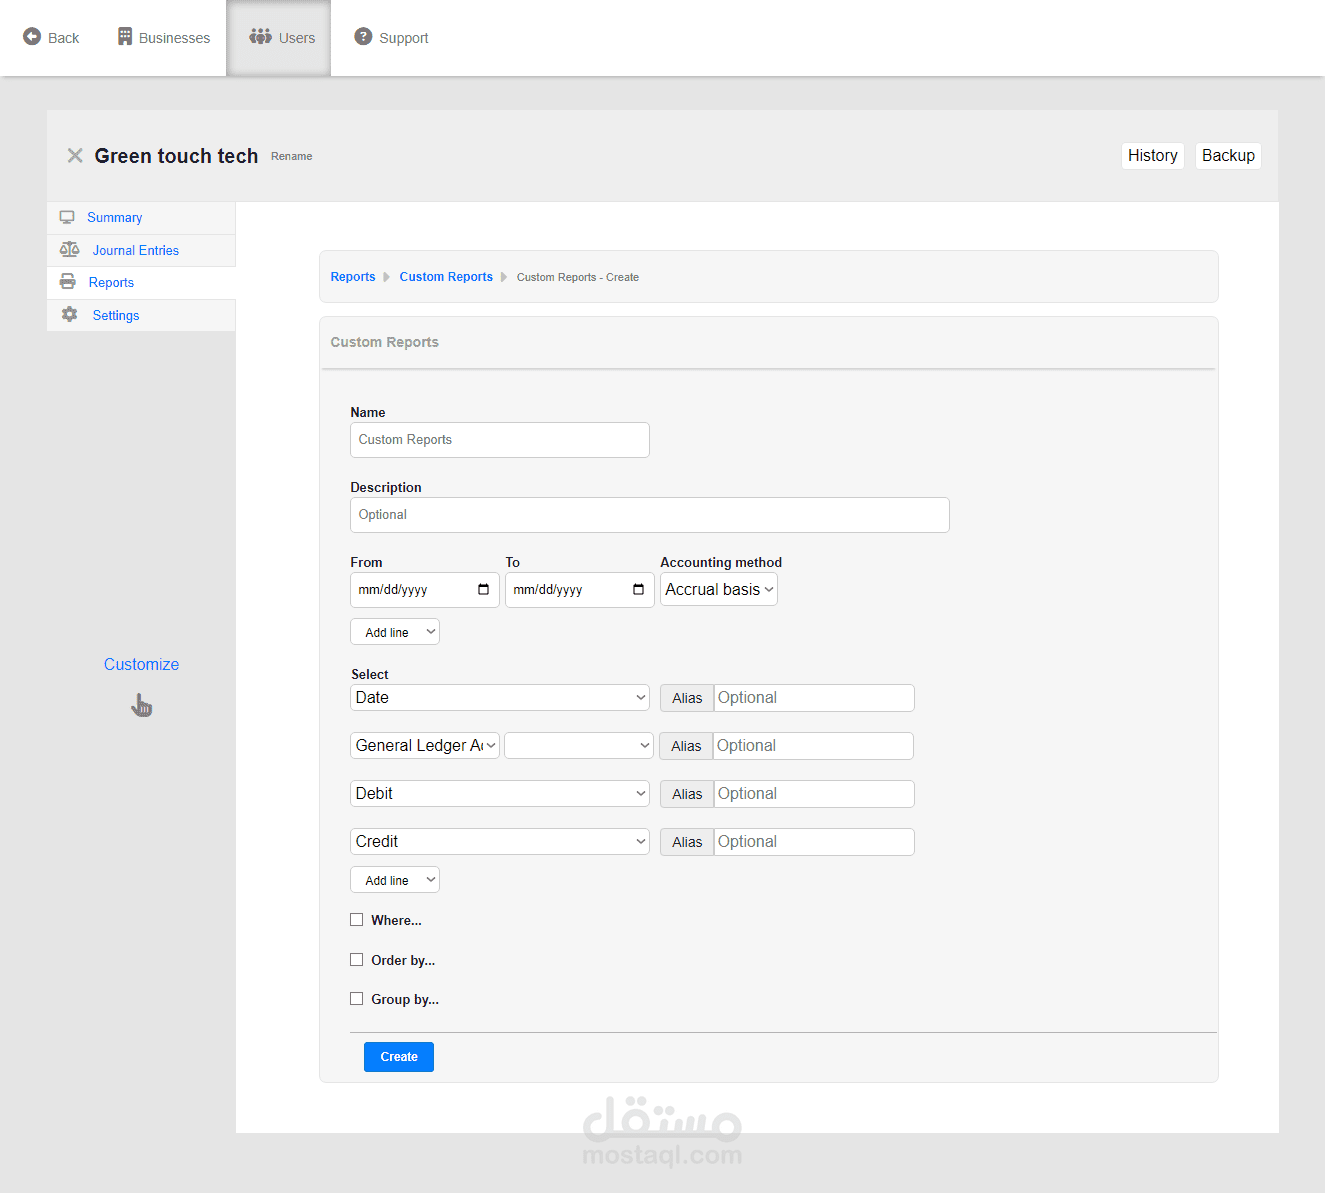Click the Reports printer icon in sidebar

point(68,282)
